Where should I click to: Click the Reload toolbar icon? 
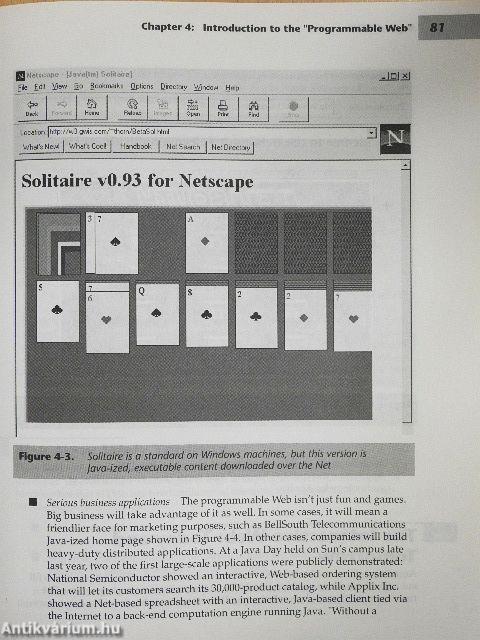132,108
